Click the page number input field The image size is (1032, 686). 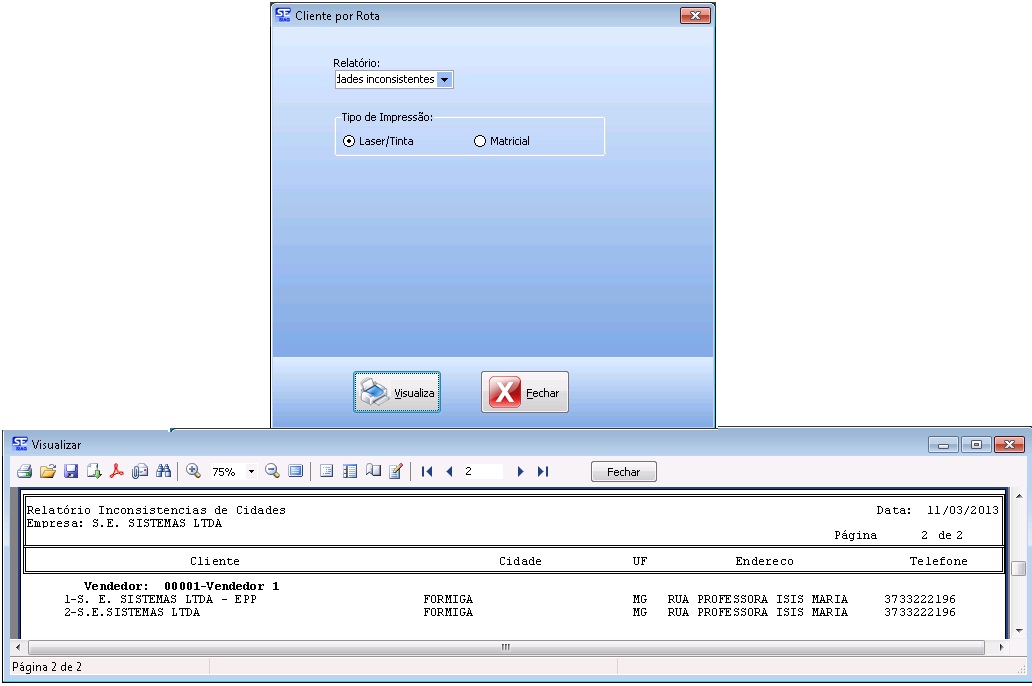[x=482, y=471]
